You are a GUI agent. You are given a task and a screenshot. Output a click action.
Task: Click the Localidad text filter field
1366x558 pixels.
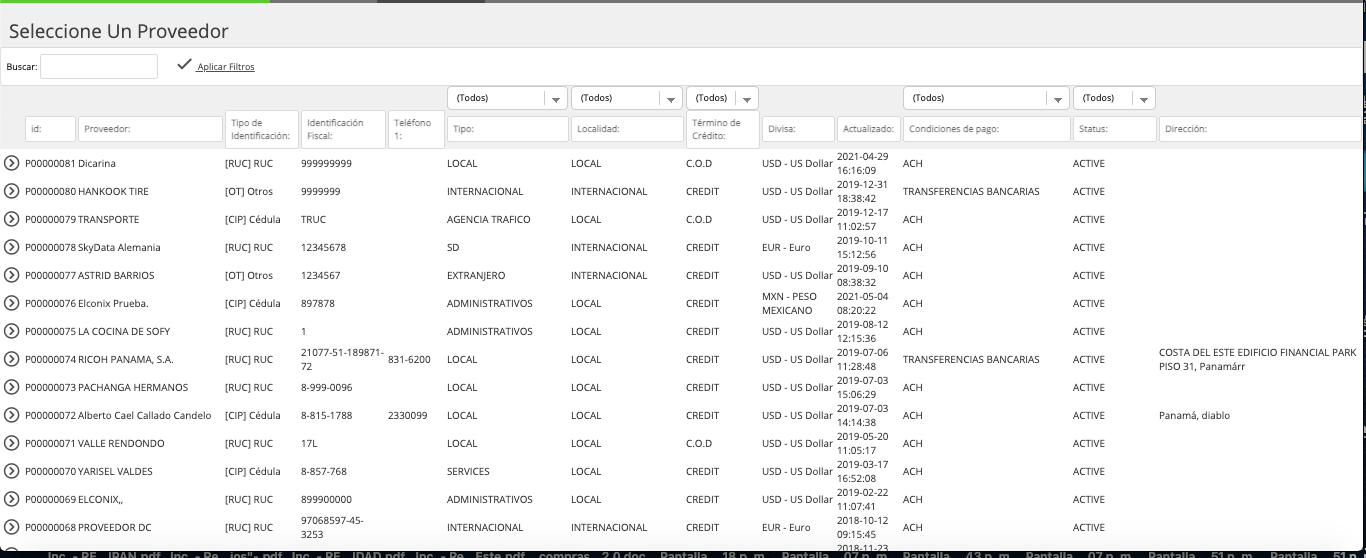click(627, 129)
